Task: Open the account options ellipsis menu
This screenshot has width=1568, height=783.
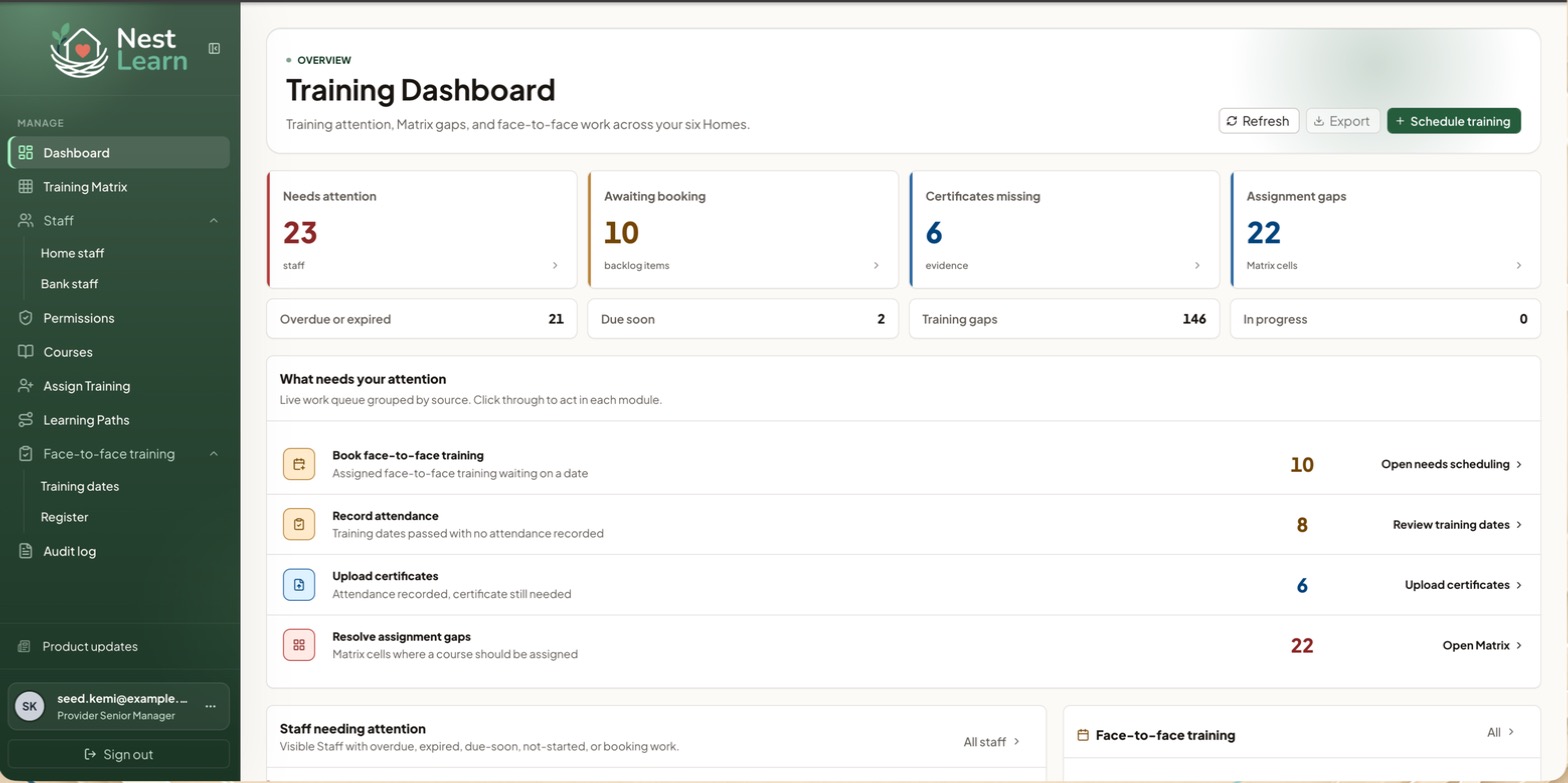Action: (211, 706)
